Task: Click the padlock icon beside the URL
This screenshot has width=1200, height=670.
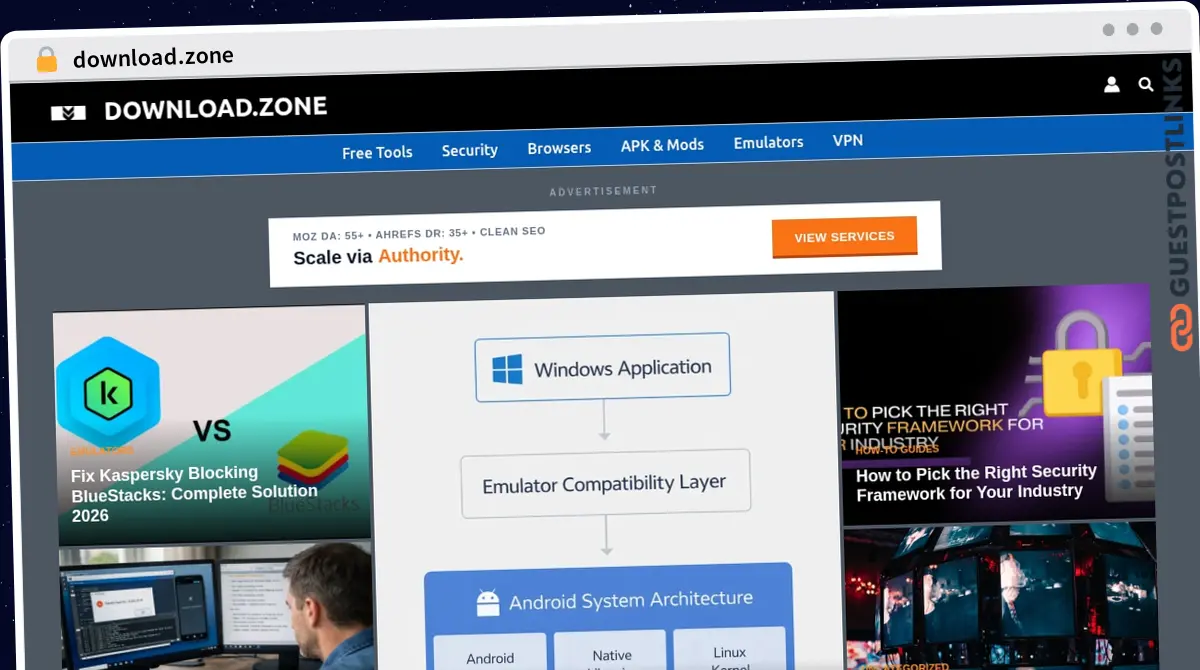Action: [x=46, y=60]
